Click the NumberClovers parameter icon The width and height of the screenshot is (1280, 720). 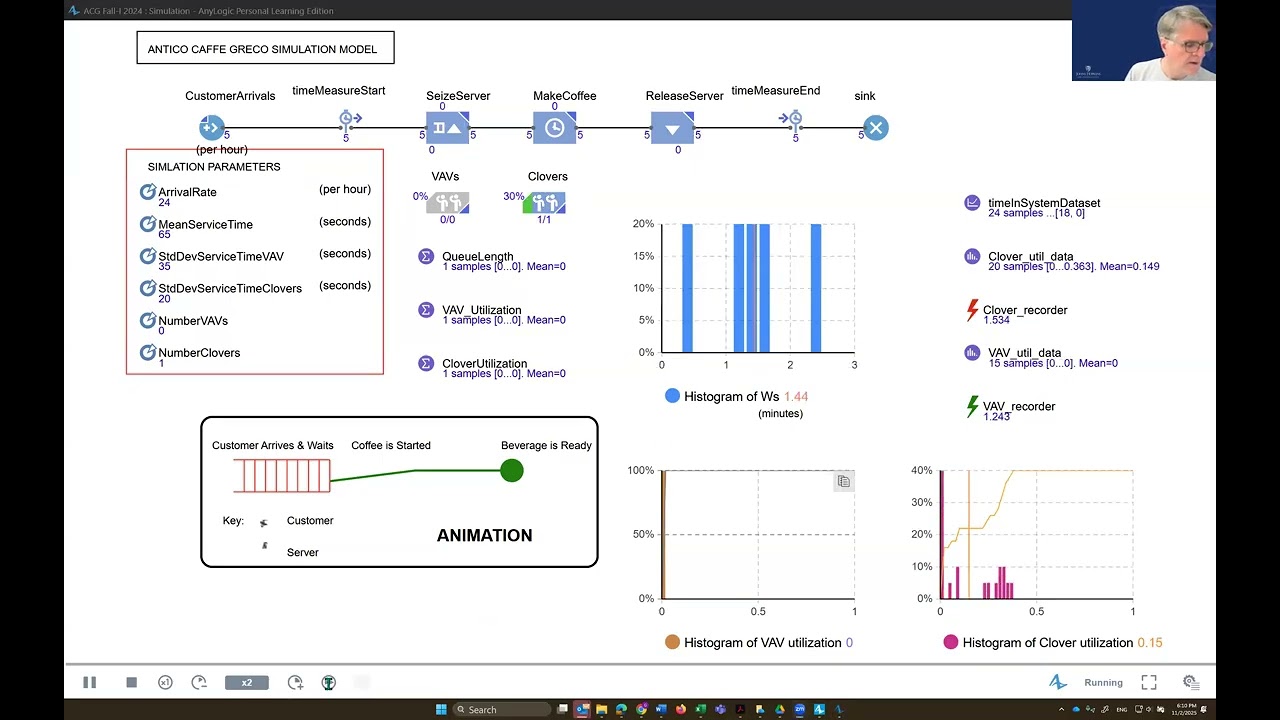[148, 352]
